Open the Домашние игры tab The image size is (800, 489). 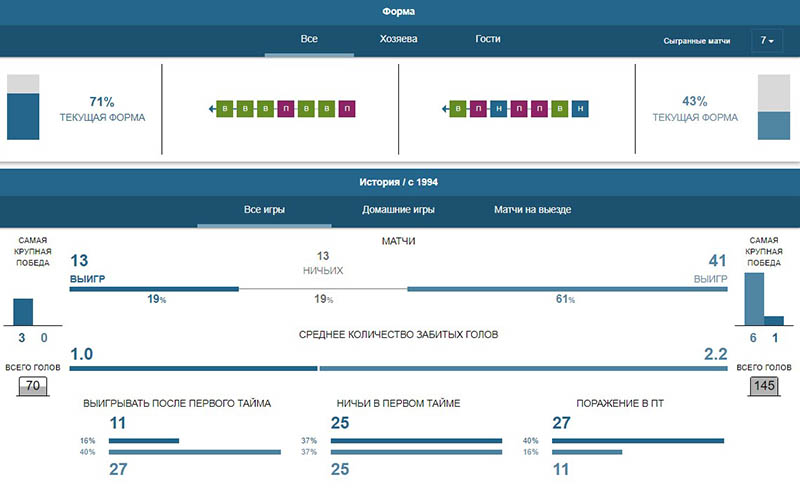pyautogui.click(x=398, y=211)
